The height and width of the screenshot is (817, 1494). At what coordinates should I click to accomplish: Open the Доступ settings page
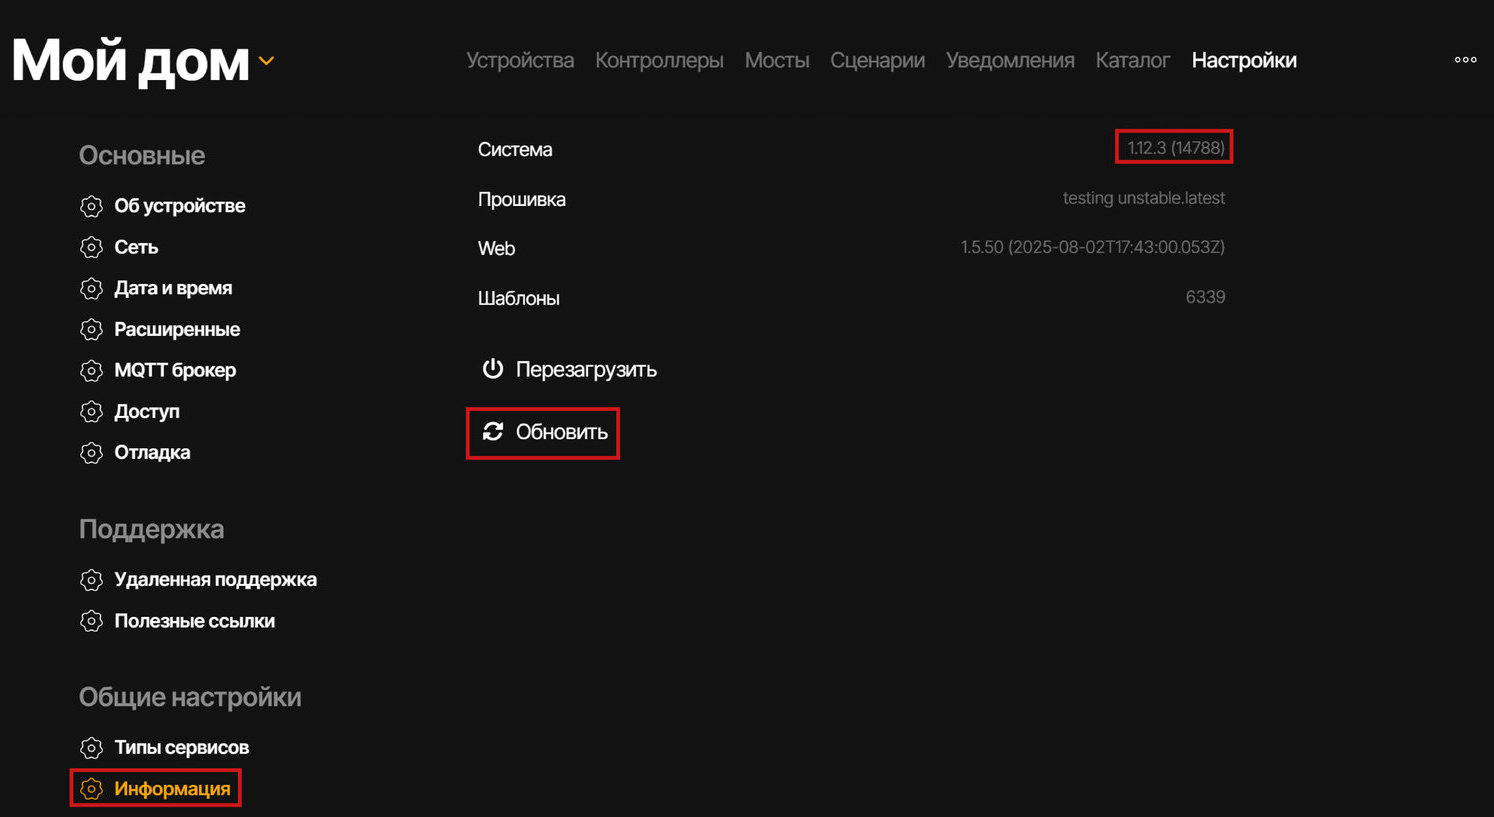147,411
